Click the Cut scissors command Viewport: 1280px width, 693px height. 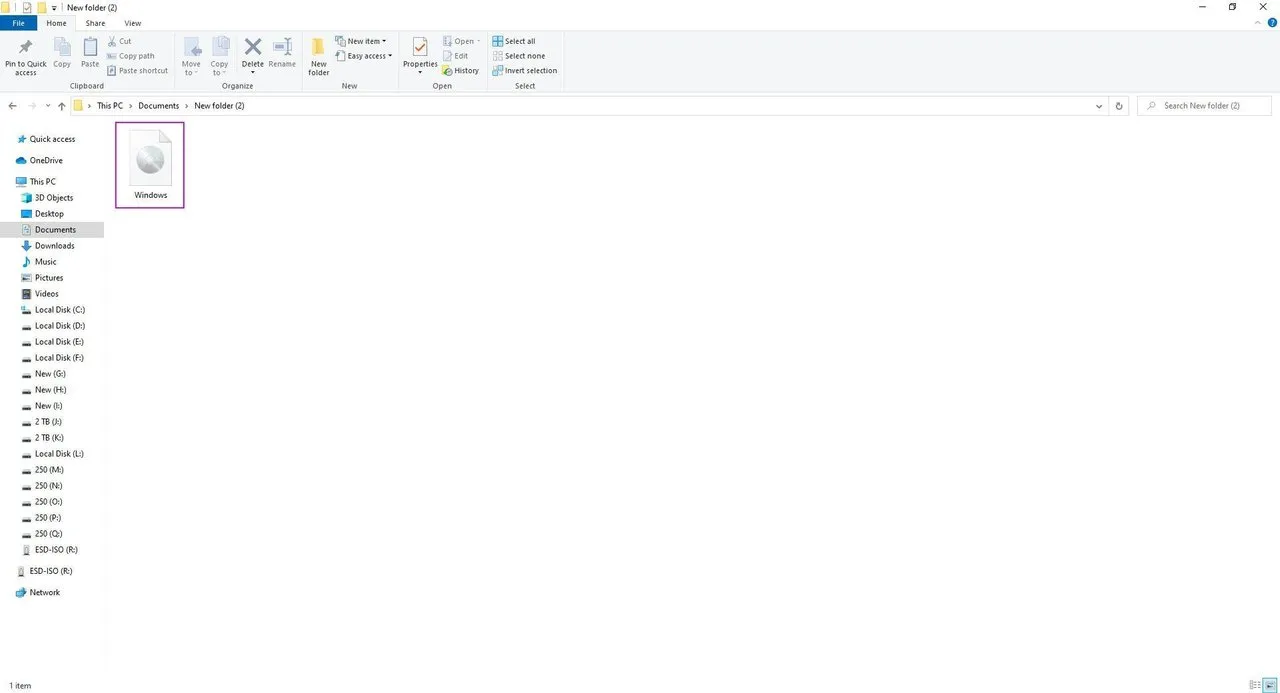click(x=119, y=41)
